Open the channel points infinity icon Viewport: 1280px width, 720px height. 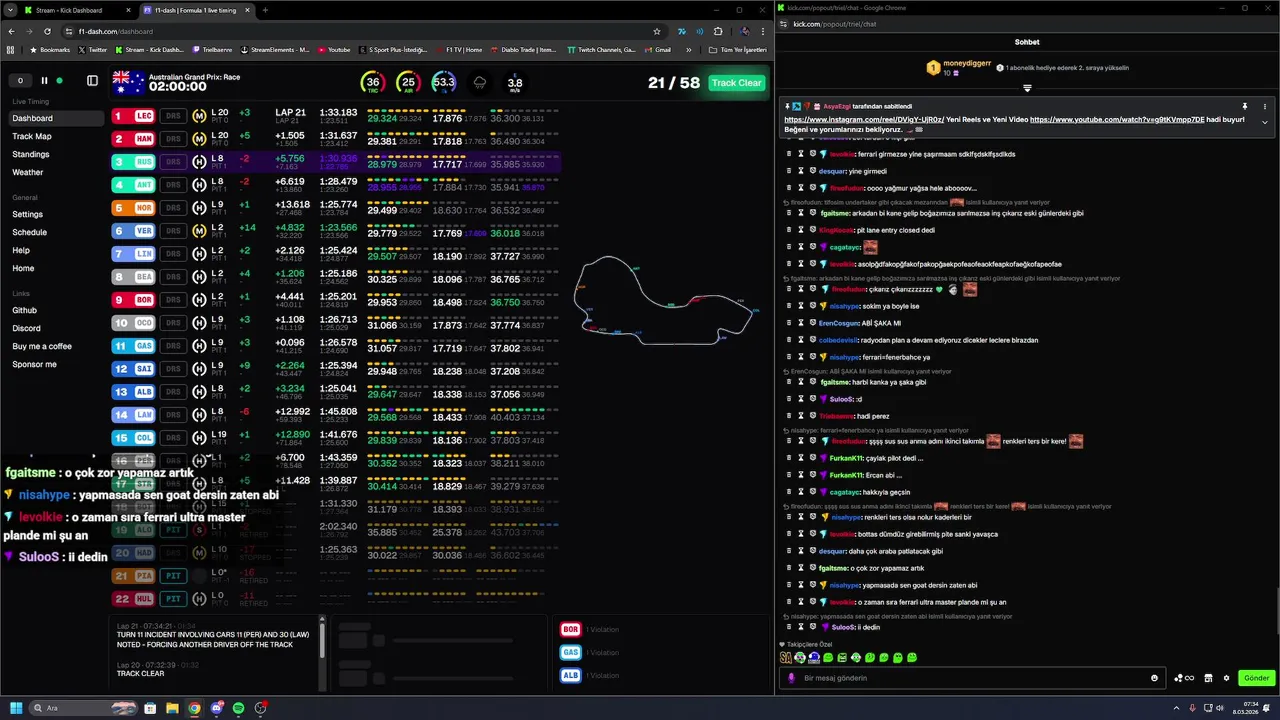tap(1186, 678)
